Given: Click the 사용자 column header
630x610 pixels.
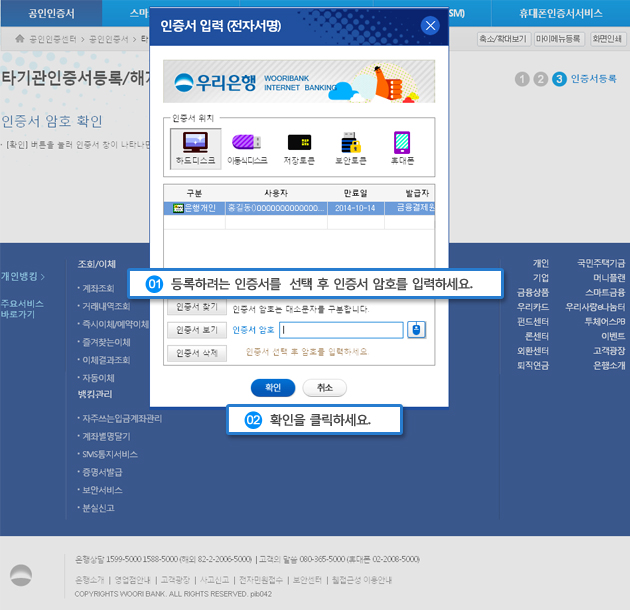Looking at the screenshot, I should point(276,193).
